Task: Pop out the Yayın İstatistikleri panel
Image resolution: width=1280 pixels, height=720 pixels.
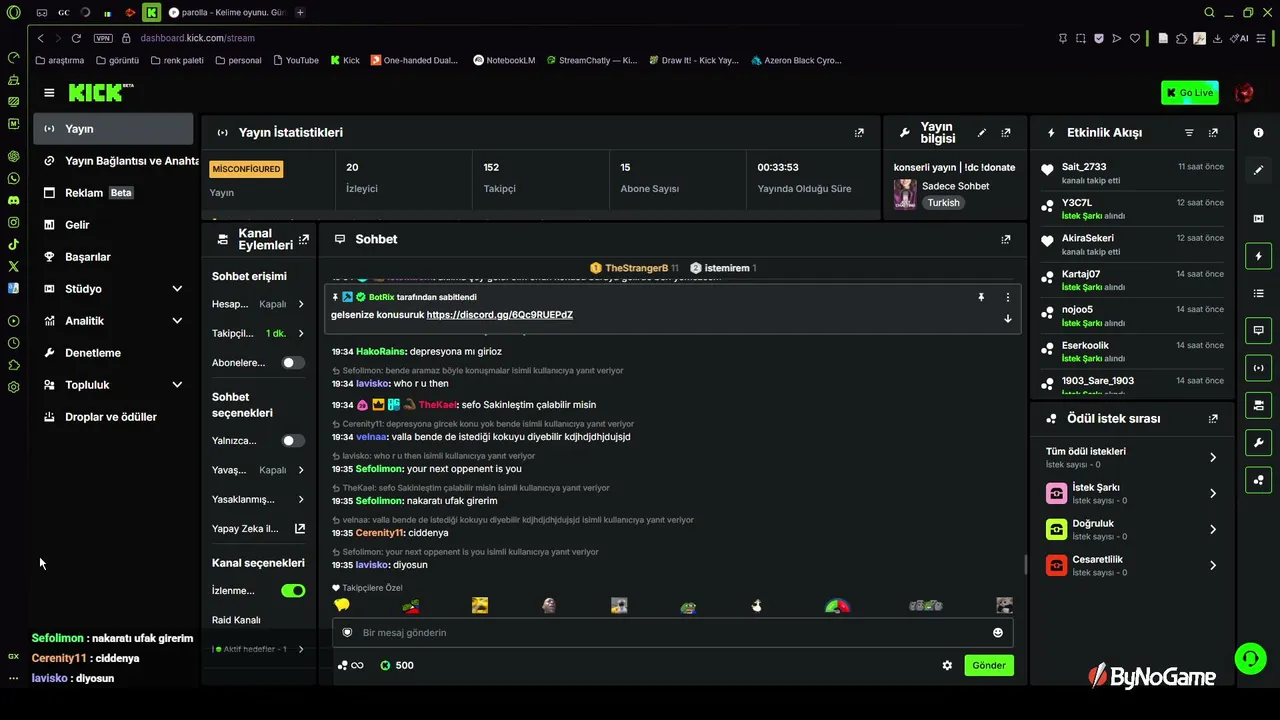Action: click(x=859, y=132)
